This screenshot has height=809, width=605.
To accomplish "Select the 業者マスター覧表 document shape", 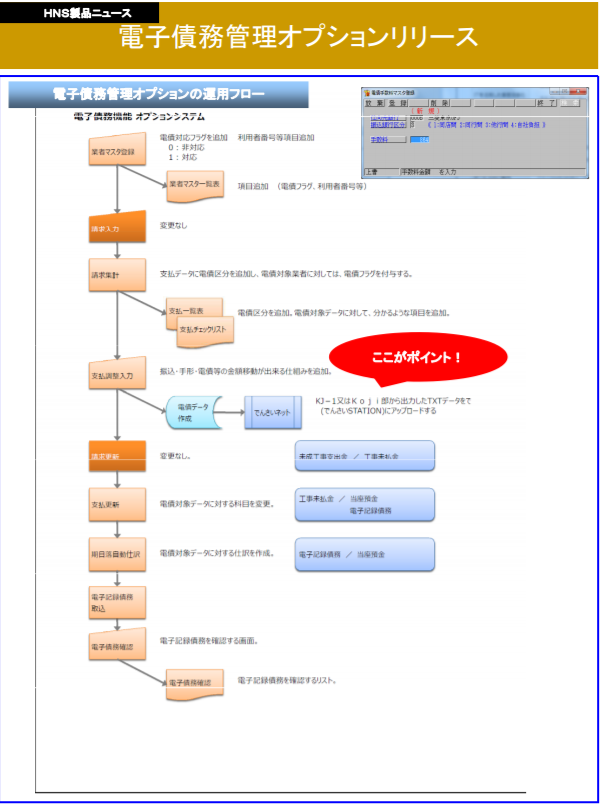I will (x=195, y=184).
